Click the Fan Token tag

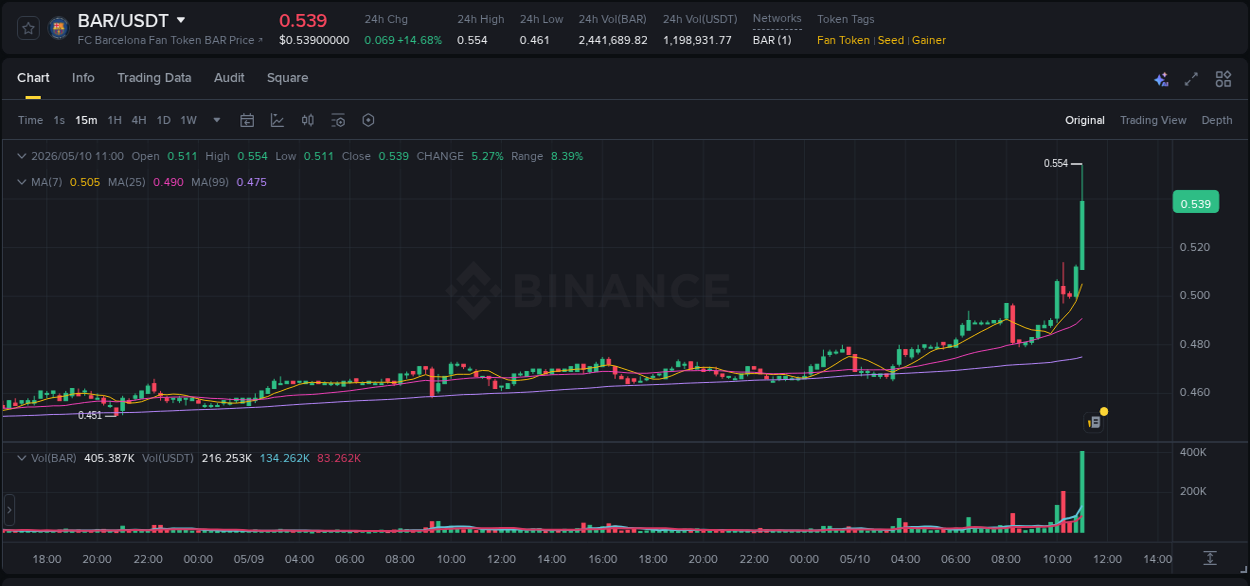pos(843,40)
